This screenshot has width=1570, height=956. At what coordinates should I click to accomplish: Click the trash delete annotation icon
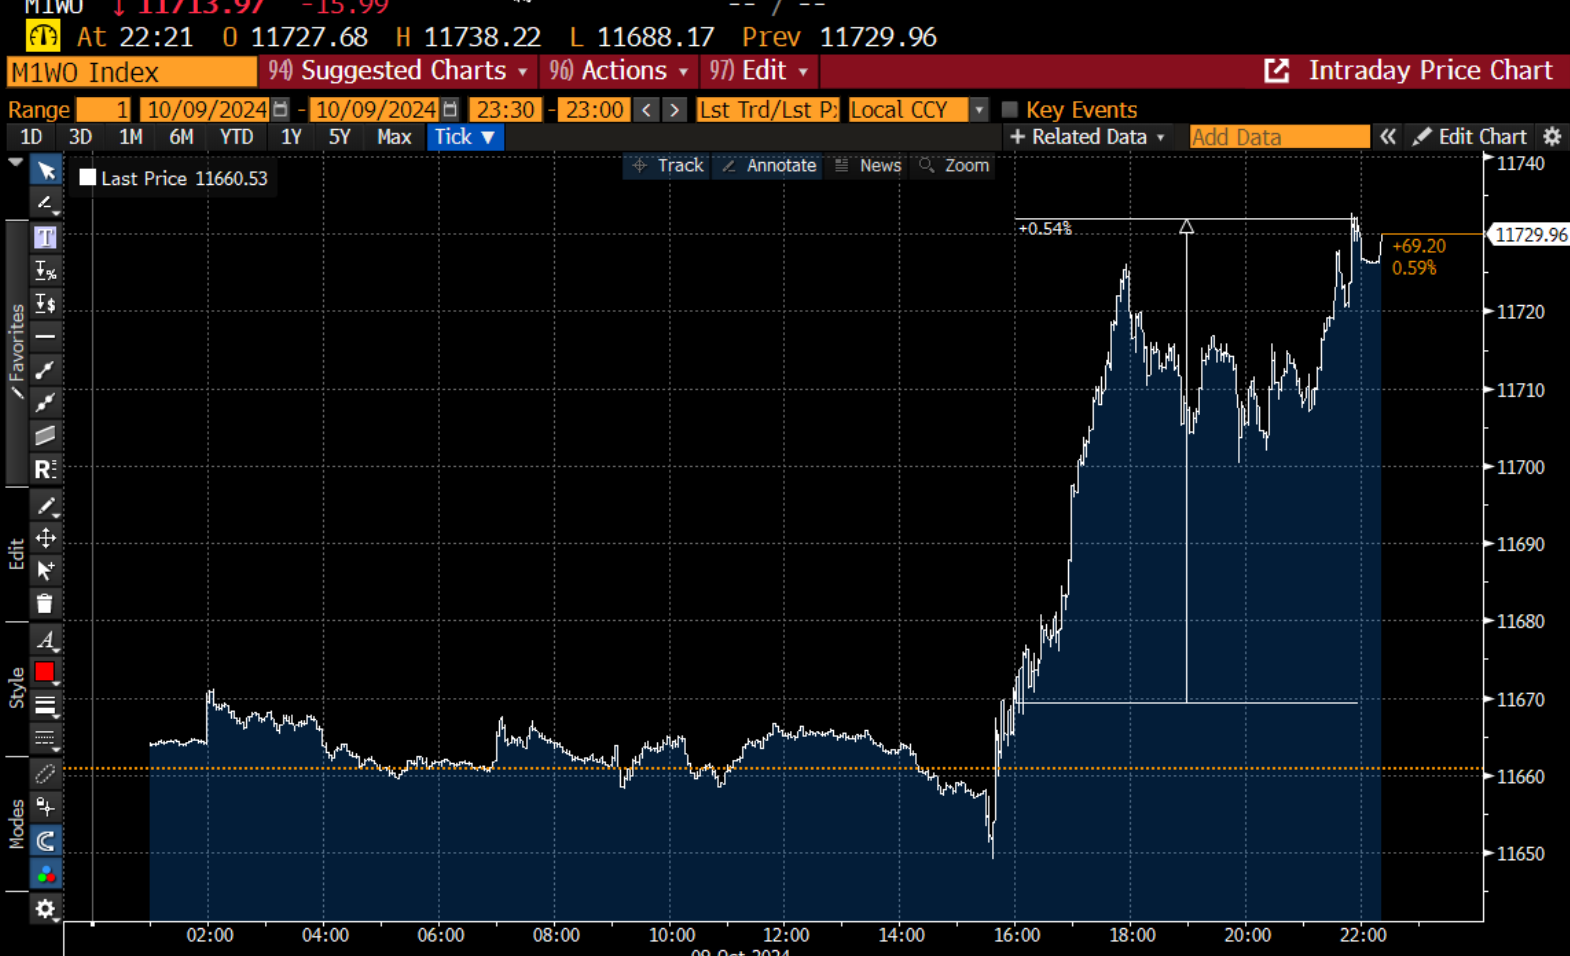click(45, 603)
